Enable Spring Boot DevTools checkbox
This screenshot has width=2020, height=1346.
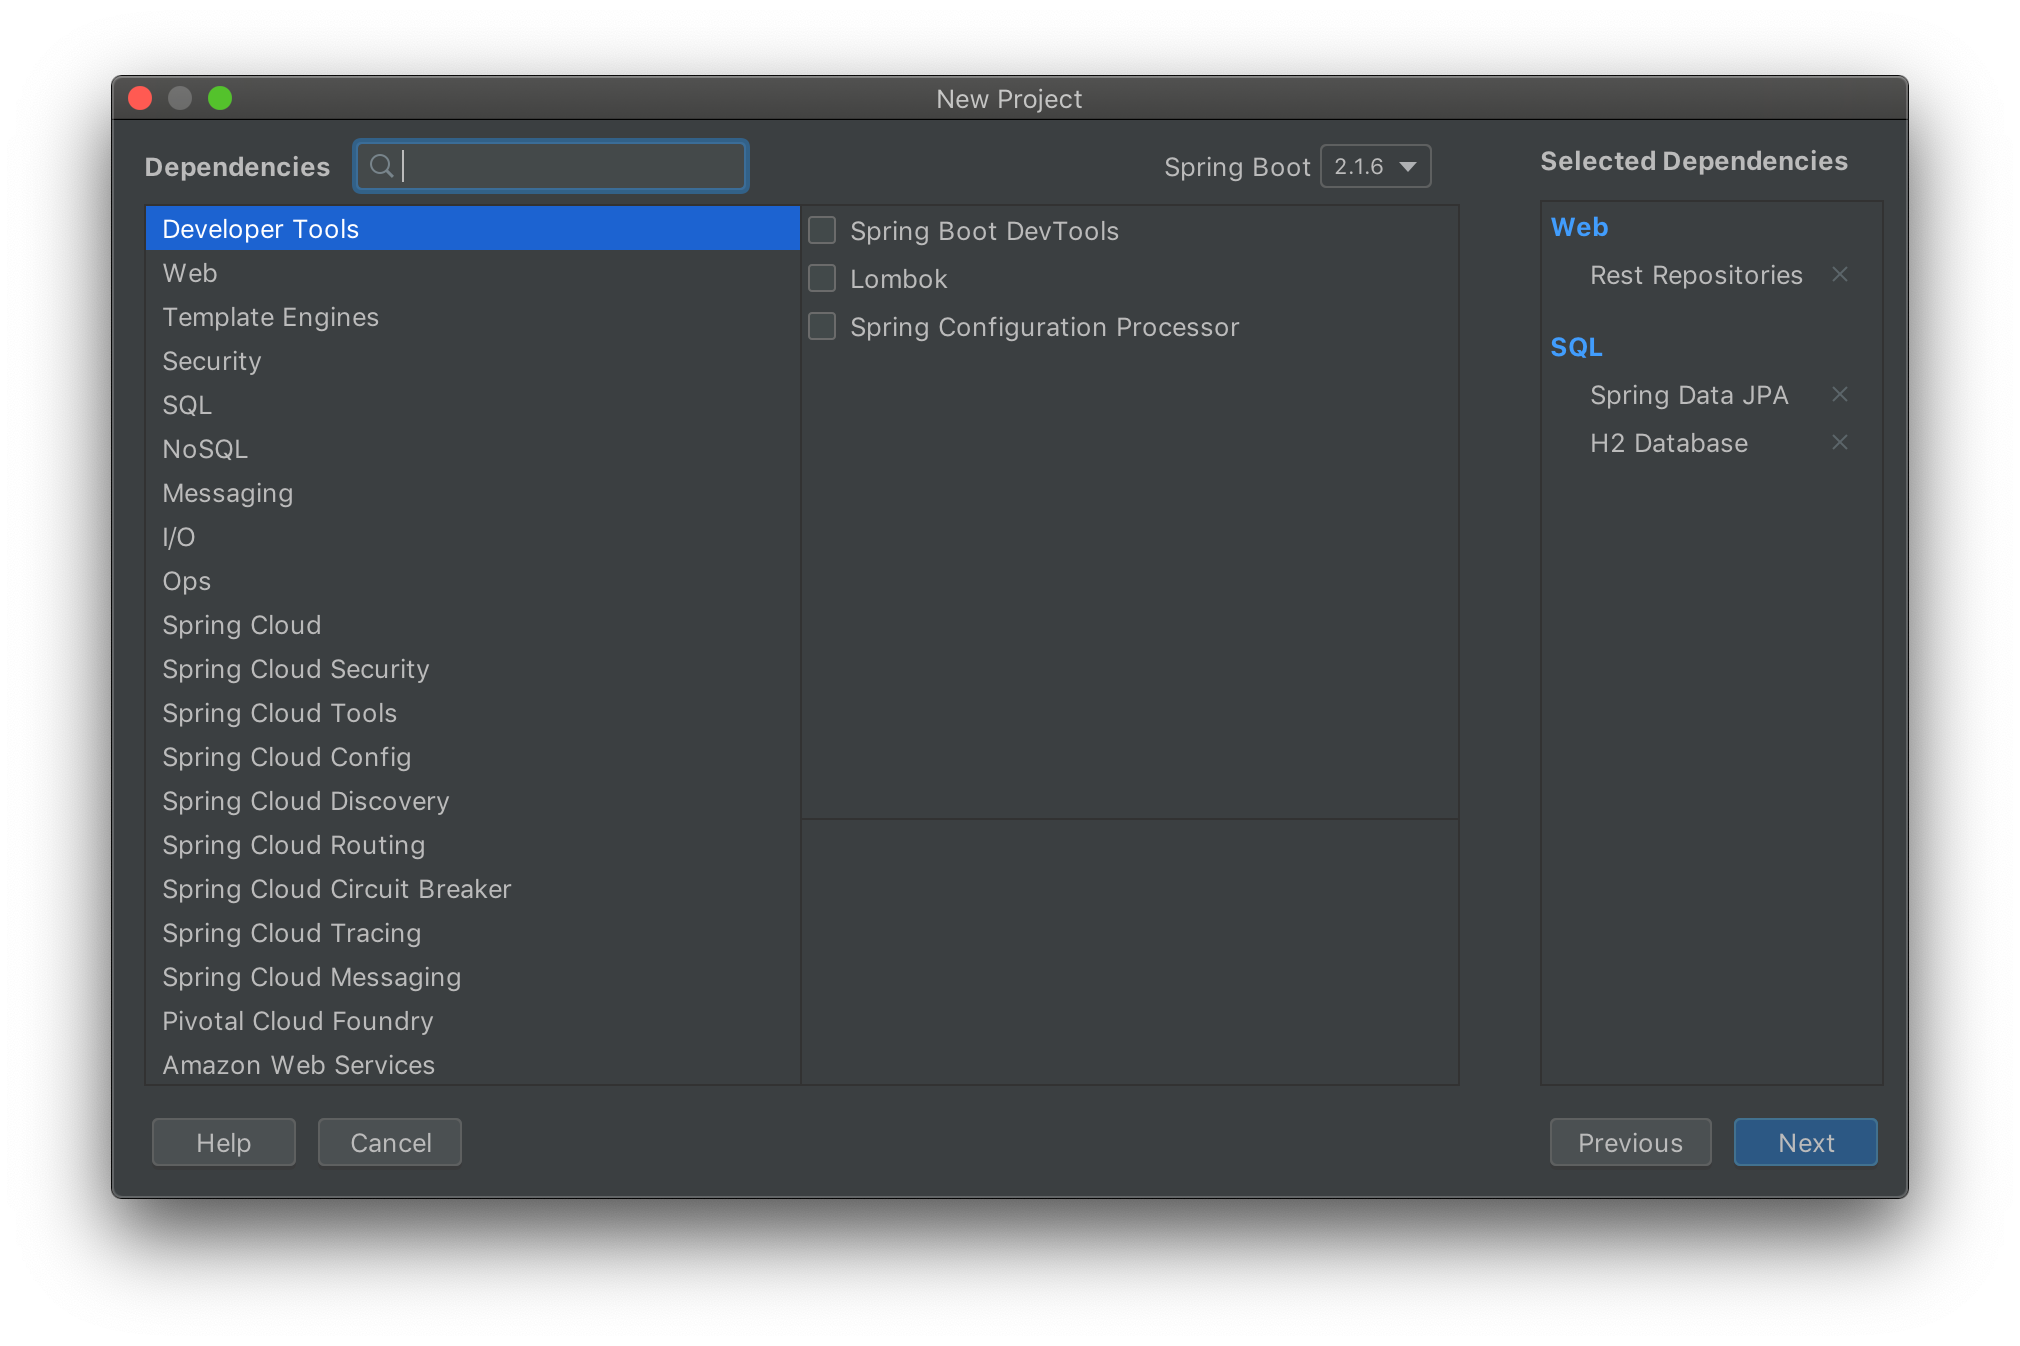(x=822, y=231)
